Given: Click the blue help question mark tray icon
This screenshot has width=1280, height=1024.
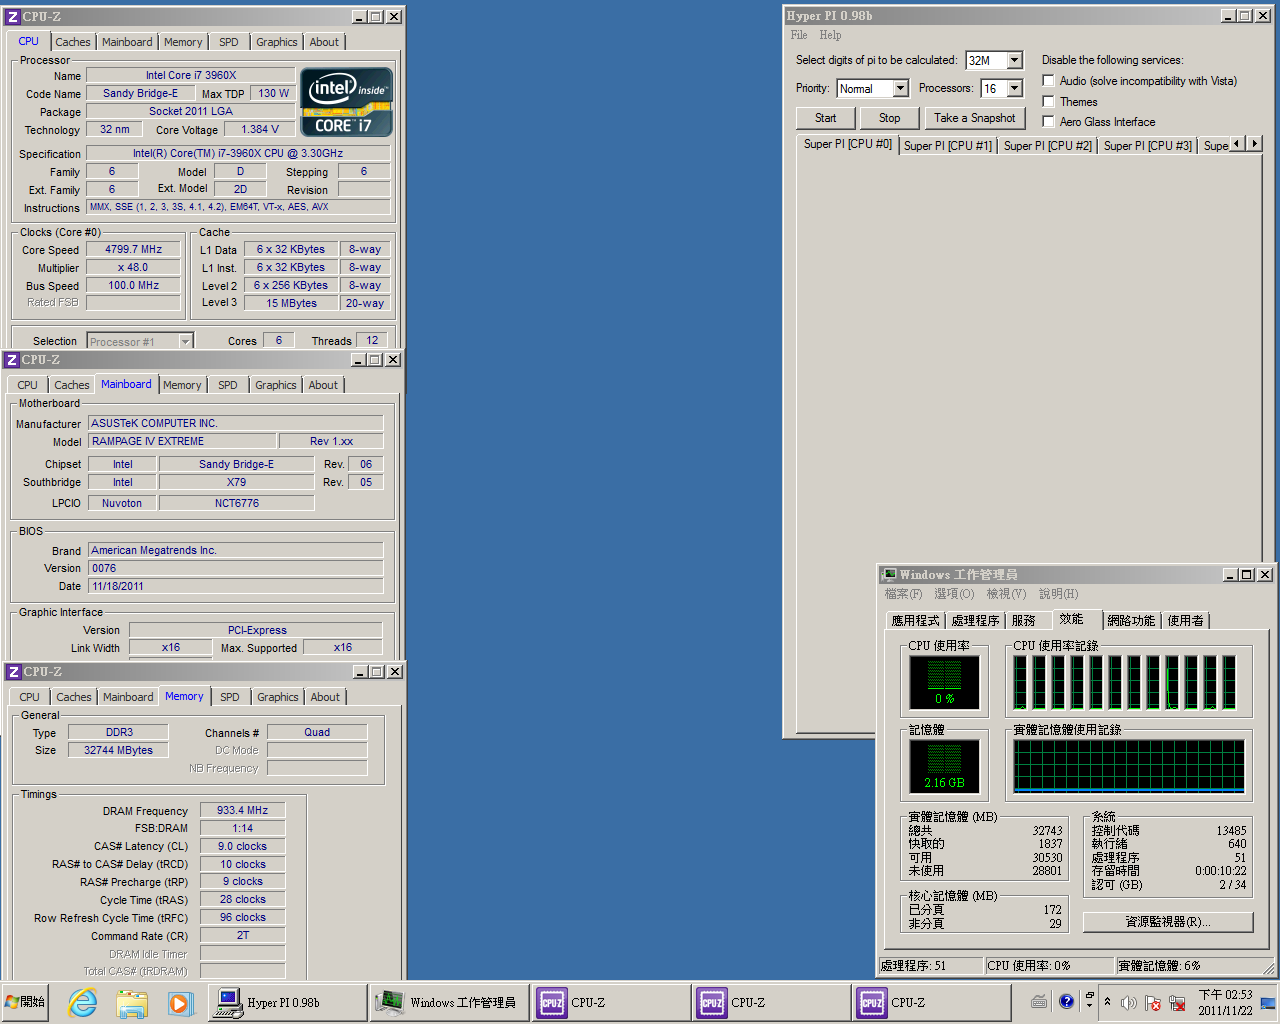Looking at the screenshot, I should pos(1066,1001).
